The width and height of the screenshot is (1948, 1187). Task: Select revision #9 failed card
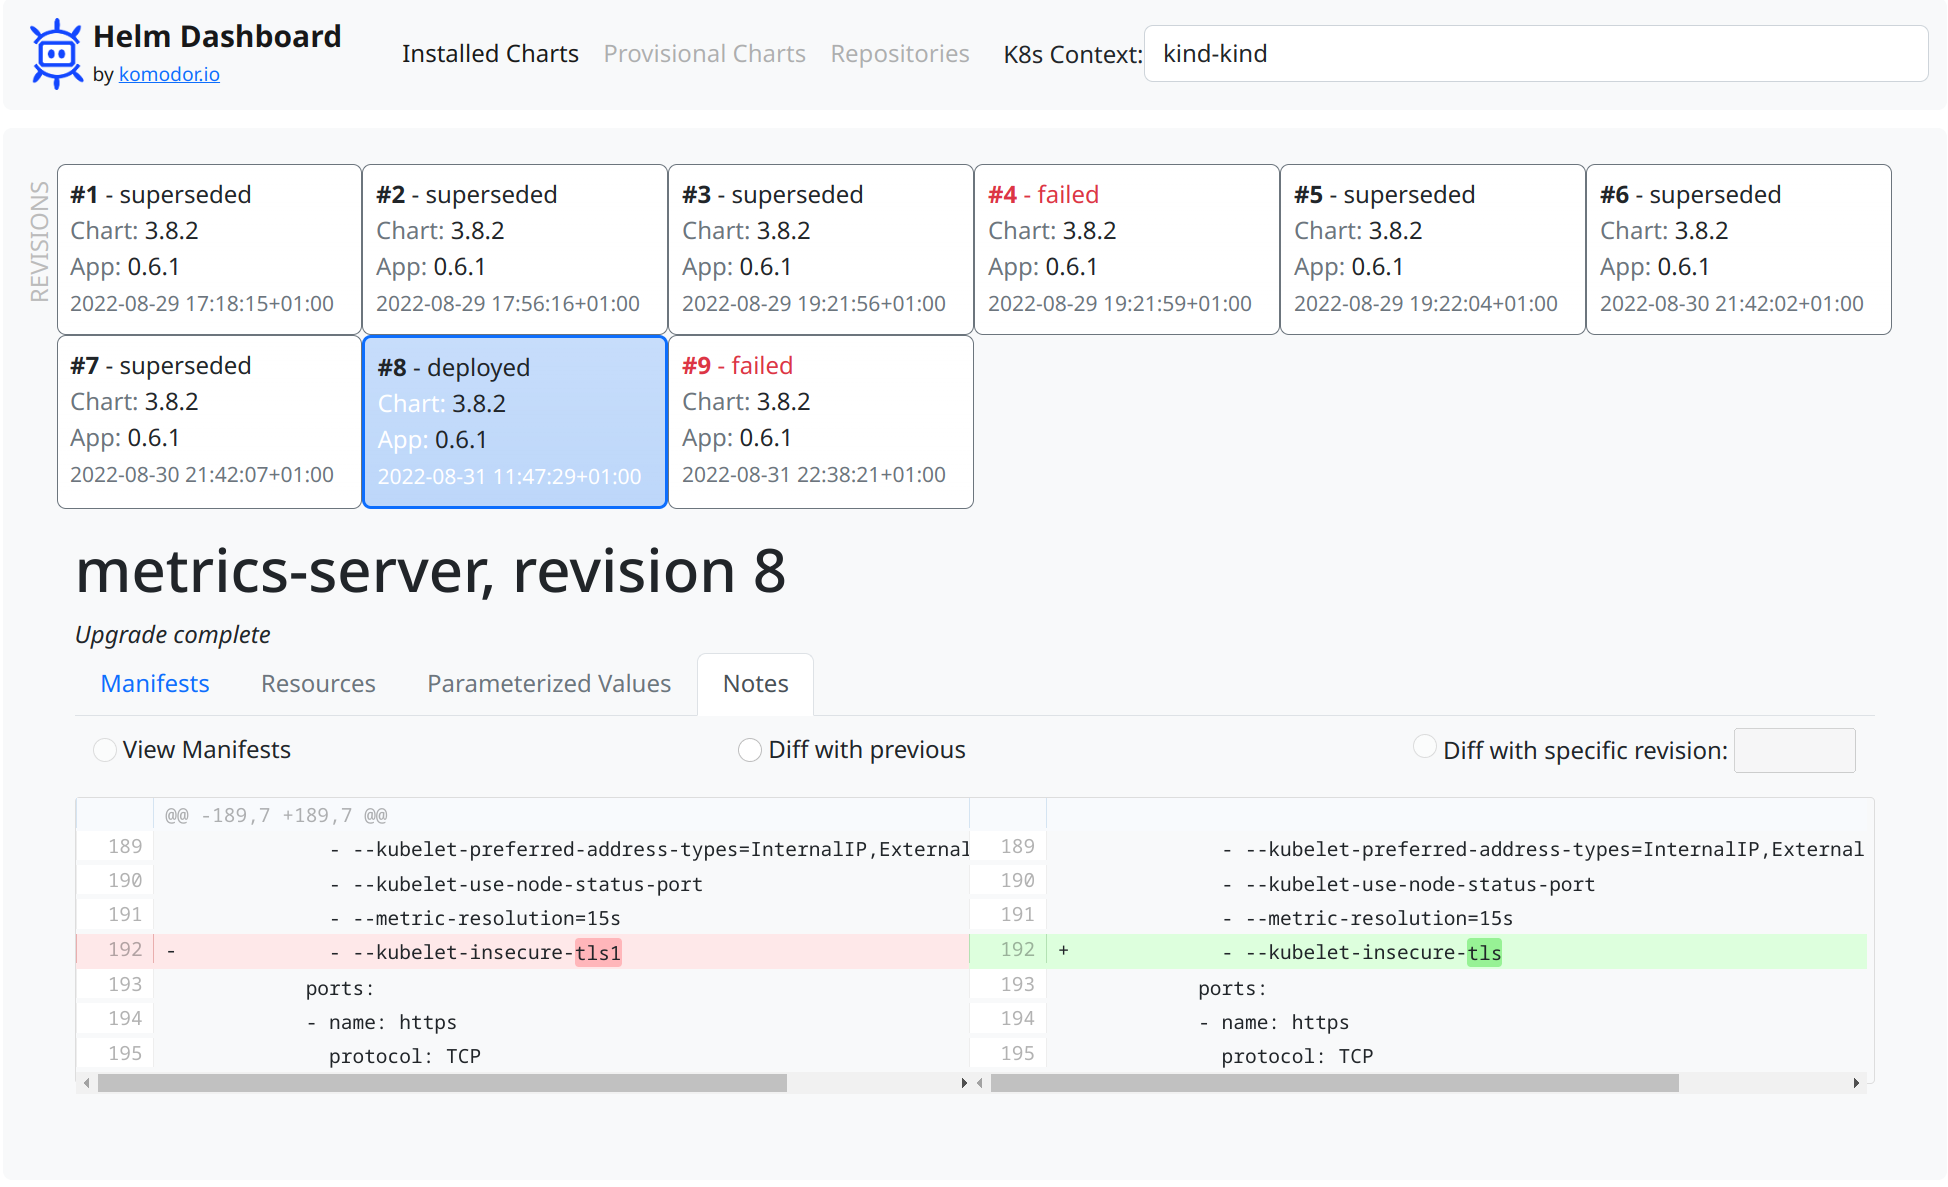[x=820, y=421]
